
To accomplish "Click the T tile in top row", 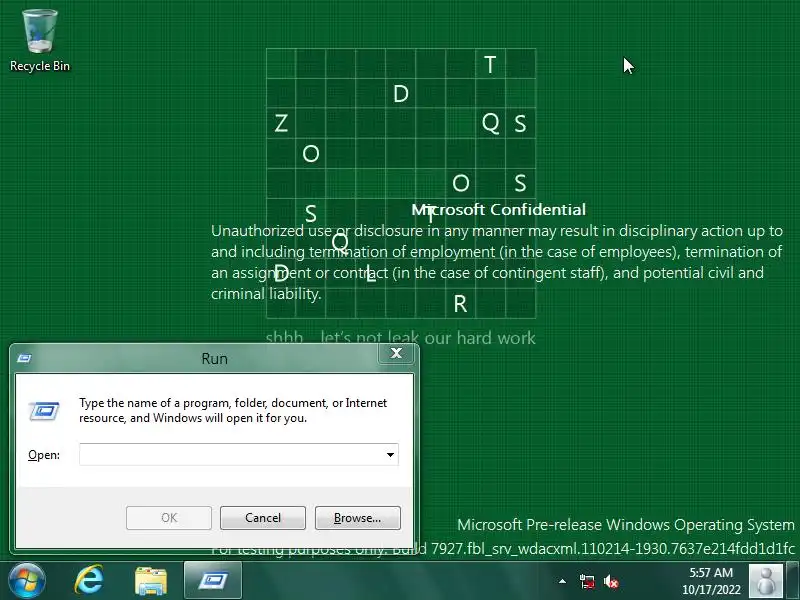I will pos(490,64).
